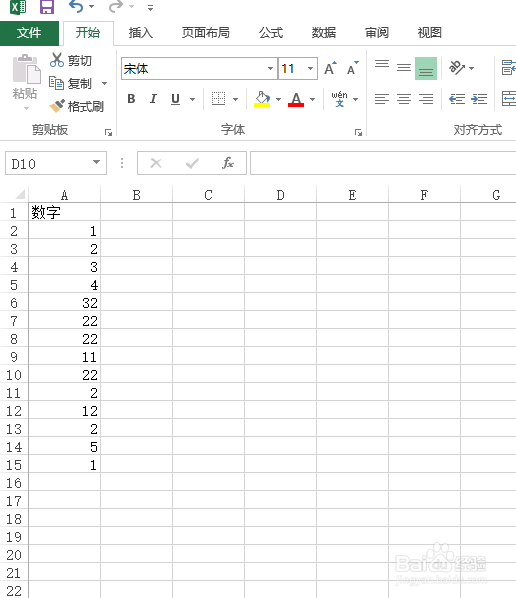
Task: Click inside the formula bar input
Action: (x=383, y=163)
